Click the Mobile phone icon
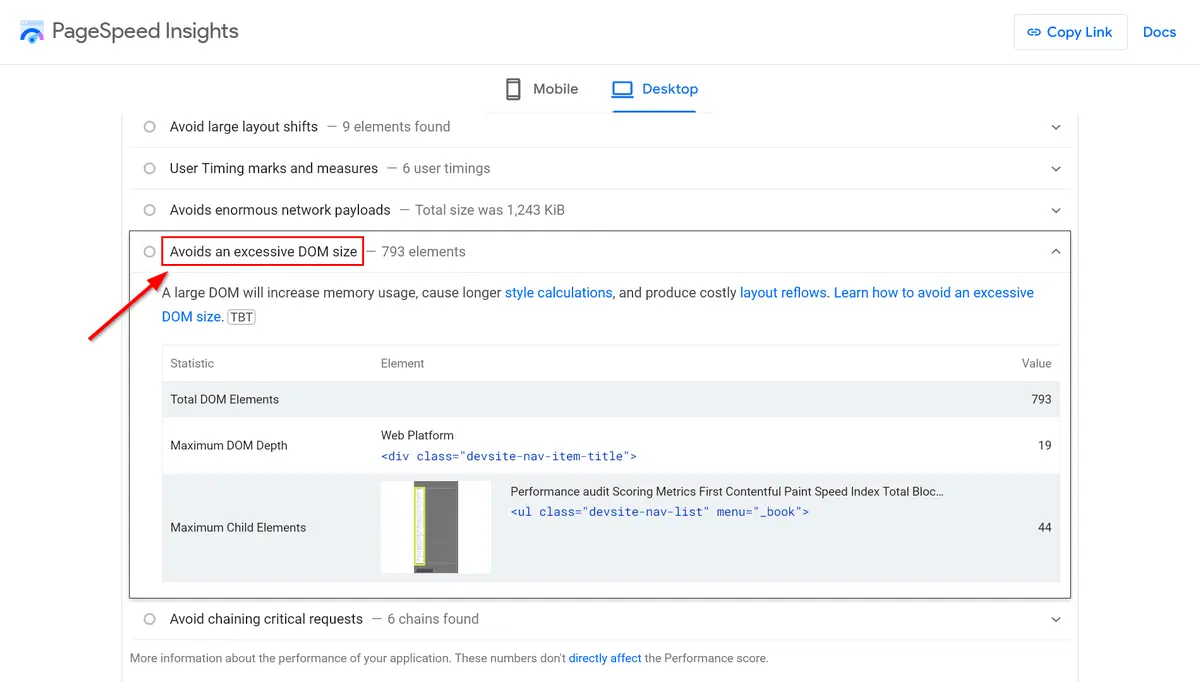Viewport: 1200px width, 682px height. click(x=513, y=89)
